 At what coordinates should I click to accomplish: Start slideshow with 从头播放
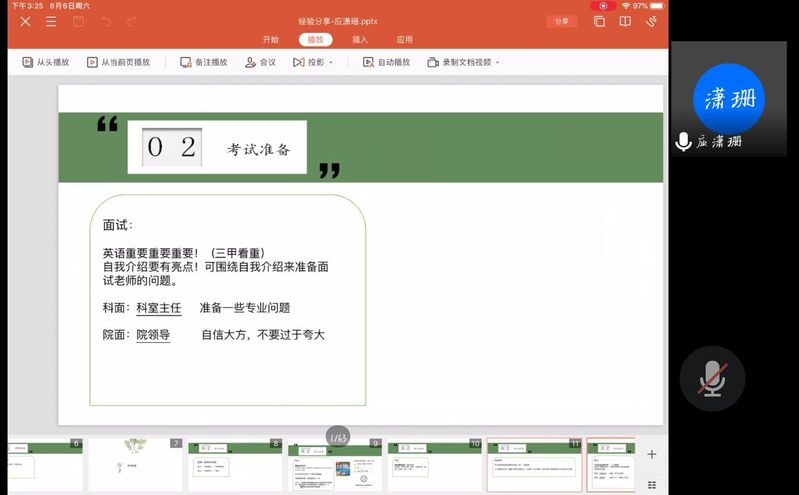click(x=46, y=62)
